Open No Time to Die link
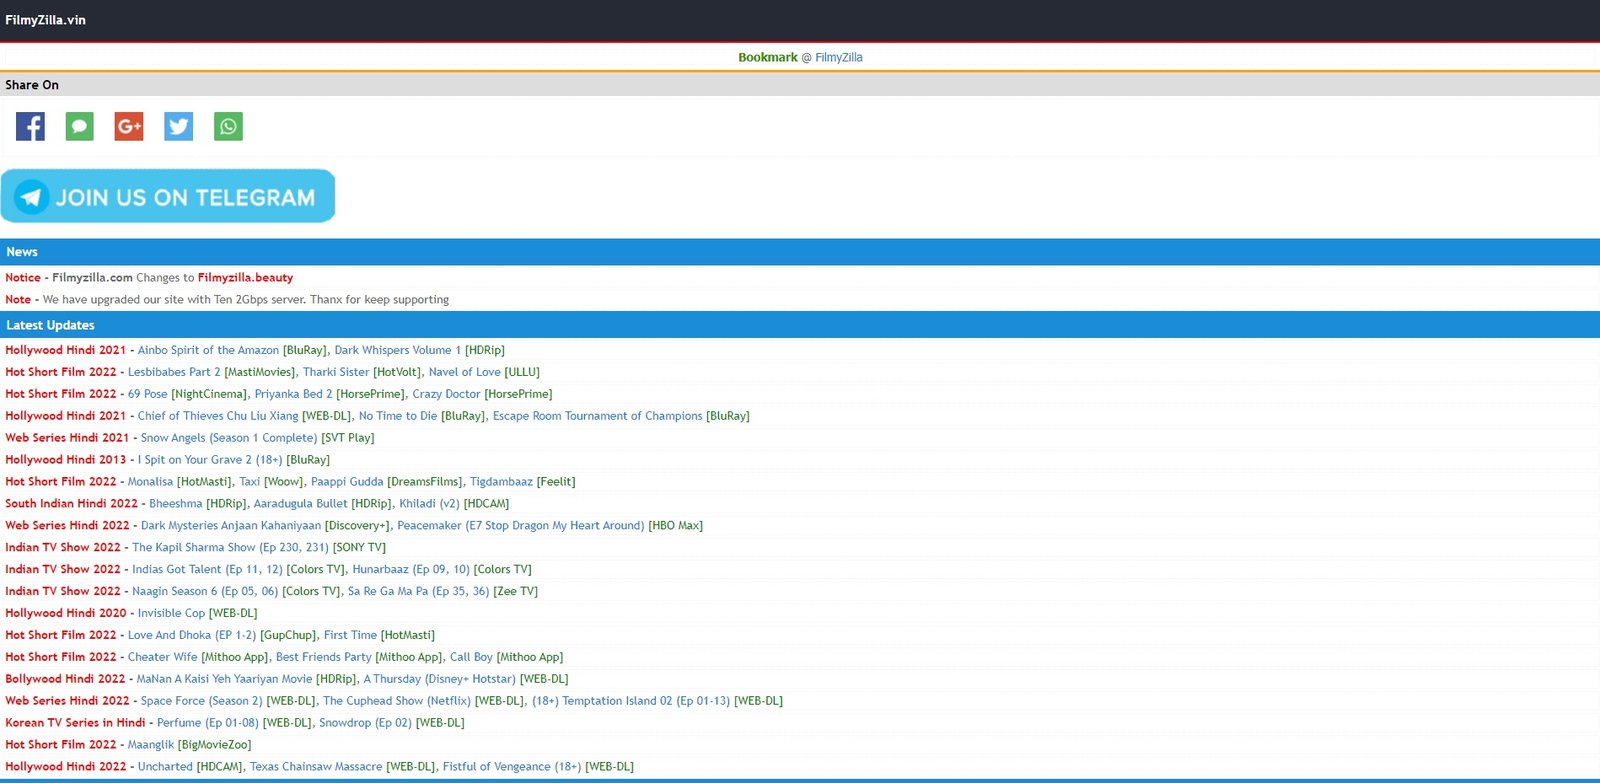 coord(398,416)
